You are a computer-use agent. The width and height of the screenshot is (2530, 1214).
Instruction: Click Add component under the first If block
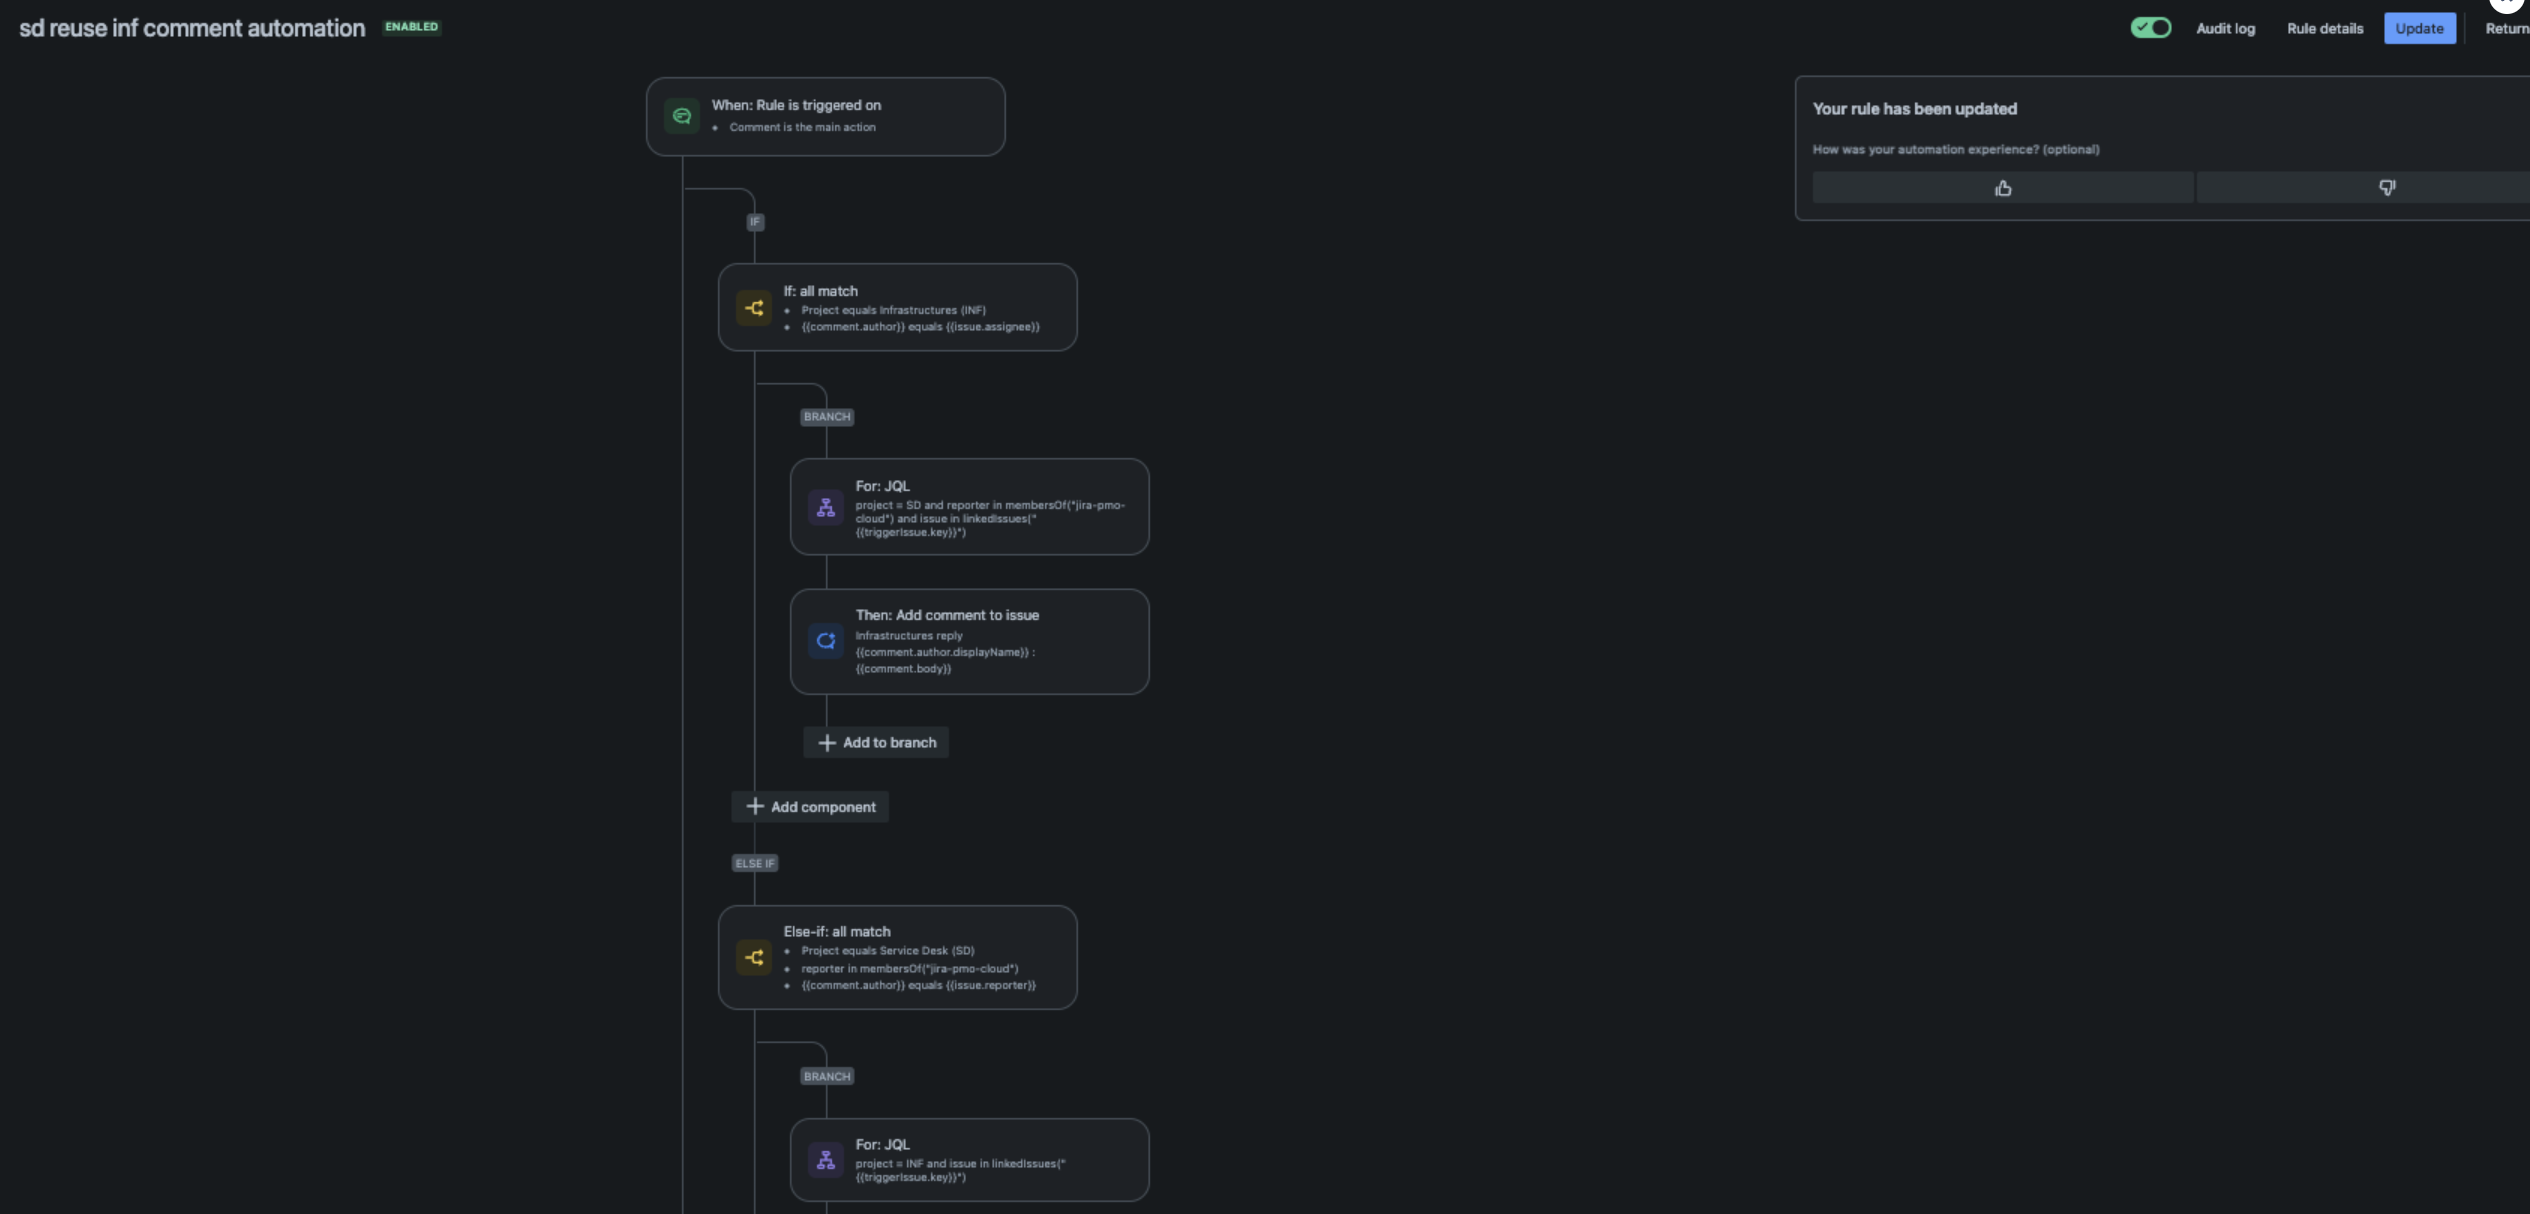coord(810,807)
